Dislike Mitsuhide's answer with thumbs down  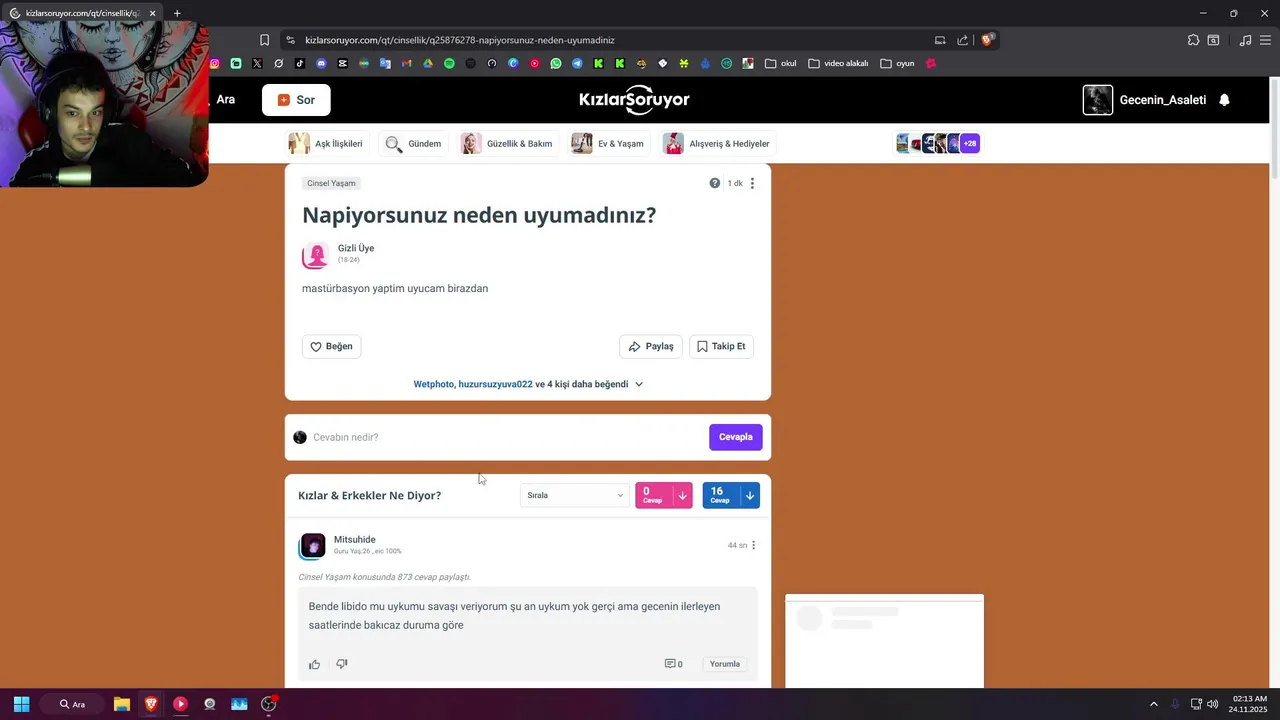click(x=341, y=664)
